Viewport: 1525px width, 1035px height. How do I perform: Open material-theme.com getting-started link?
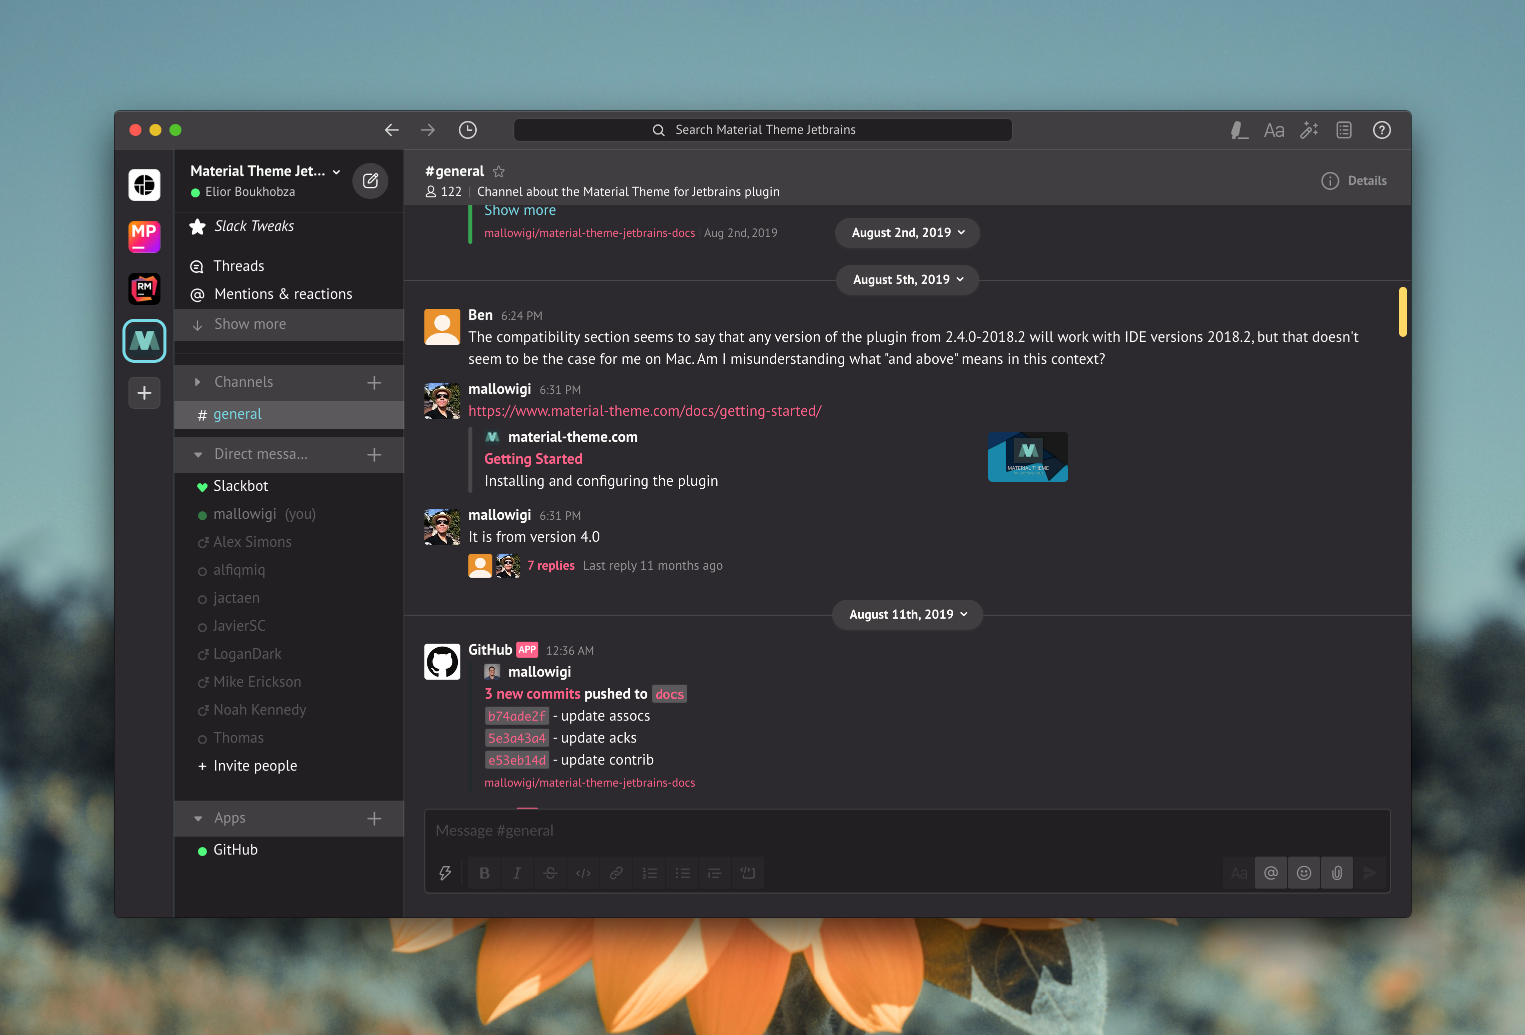coord(645,411)
